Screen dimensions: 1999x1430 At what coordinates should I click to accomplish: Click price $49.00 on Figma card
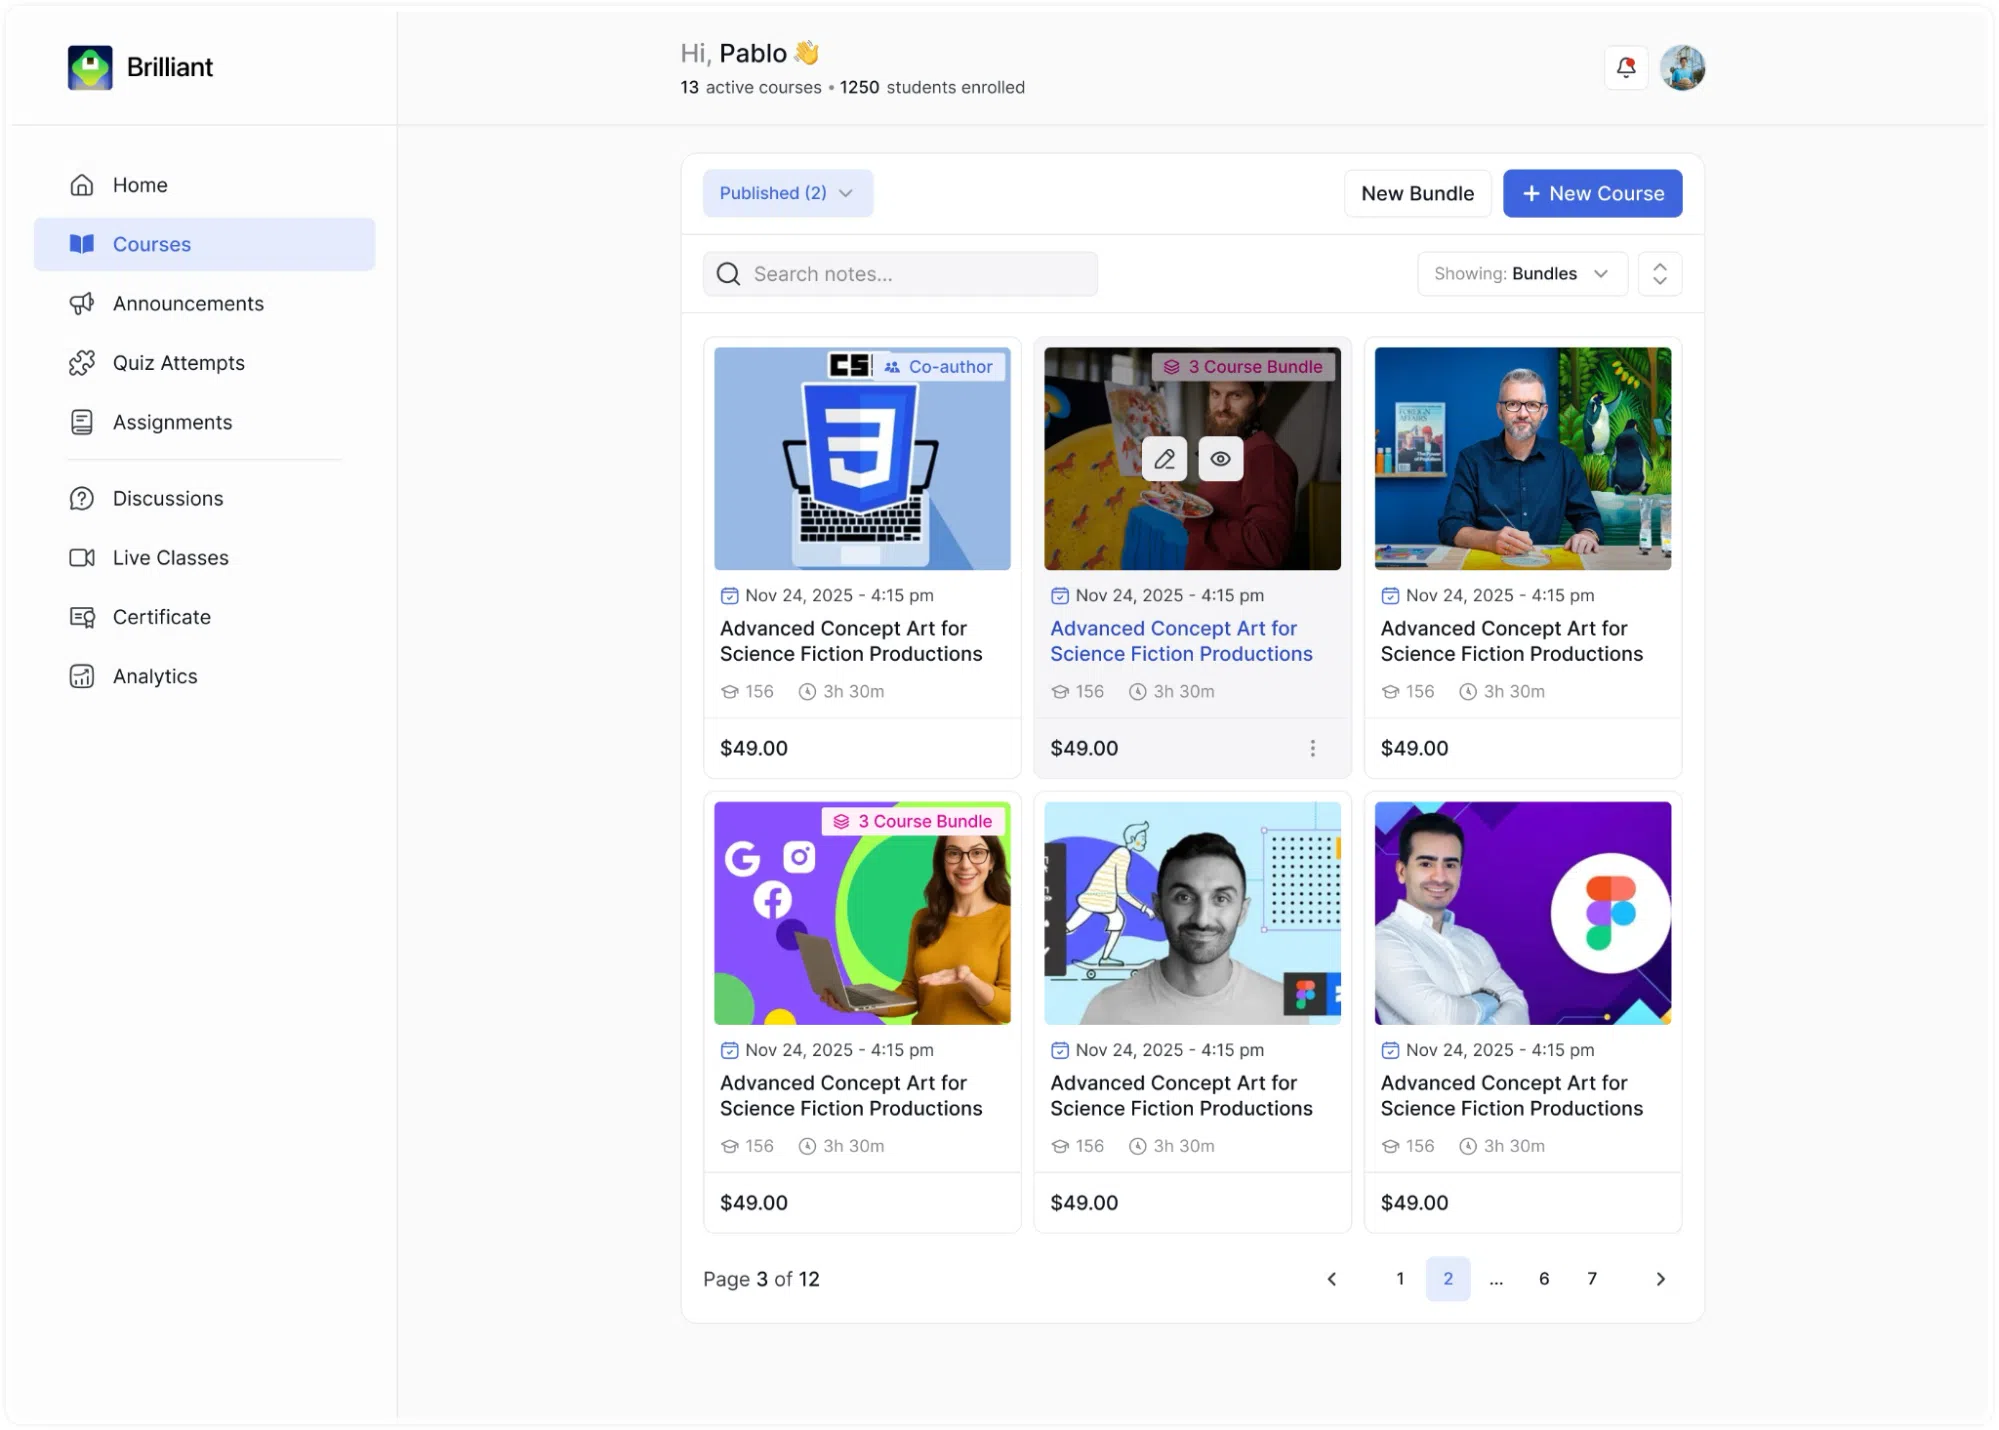click(1414, 1203)
